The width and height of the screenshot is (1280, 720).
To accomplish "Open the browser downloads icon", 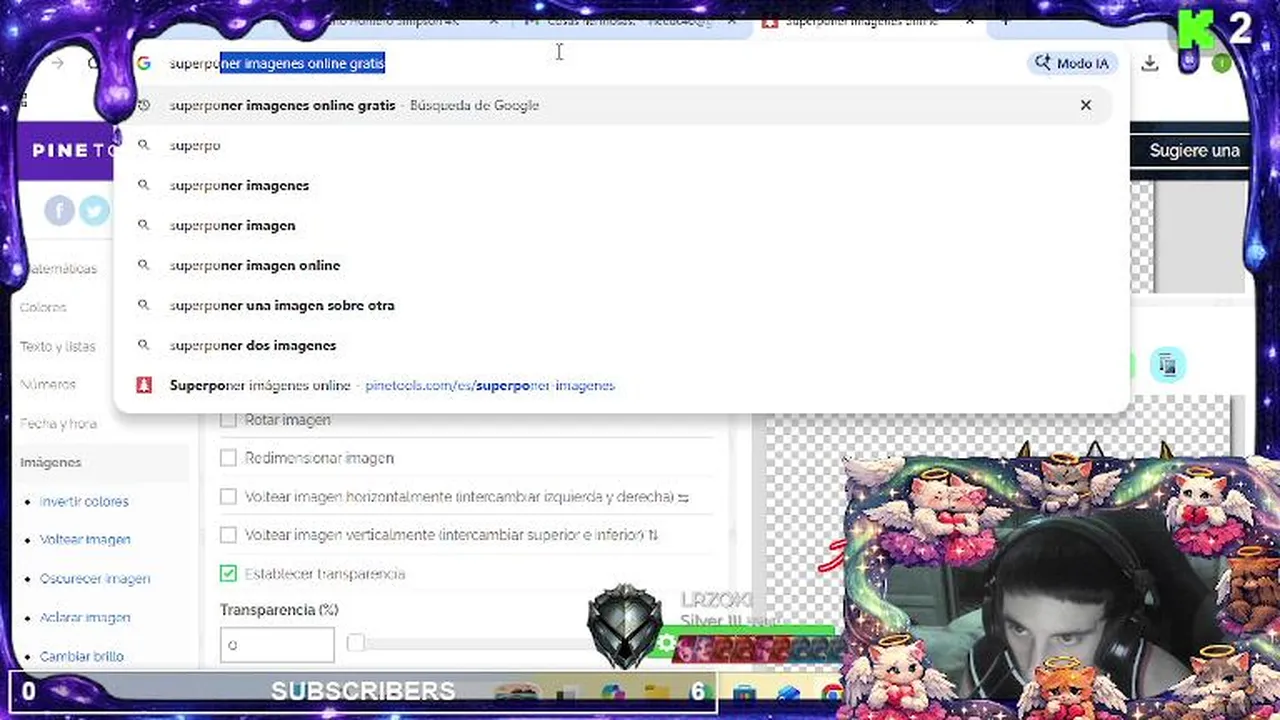I will coord(1150,63).
